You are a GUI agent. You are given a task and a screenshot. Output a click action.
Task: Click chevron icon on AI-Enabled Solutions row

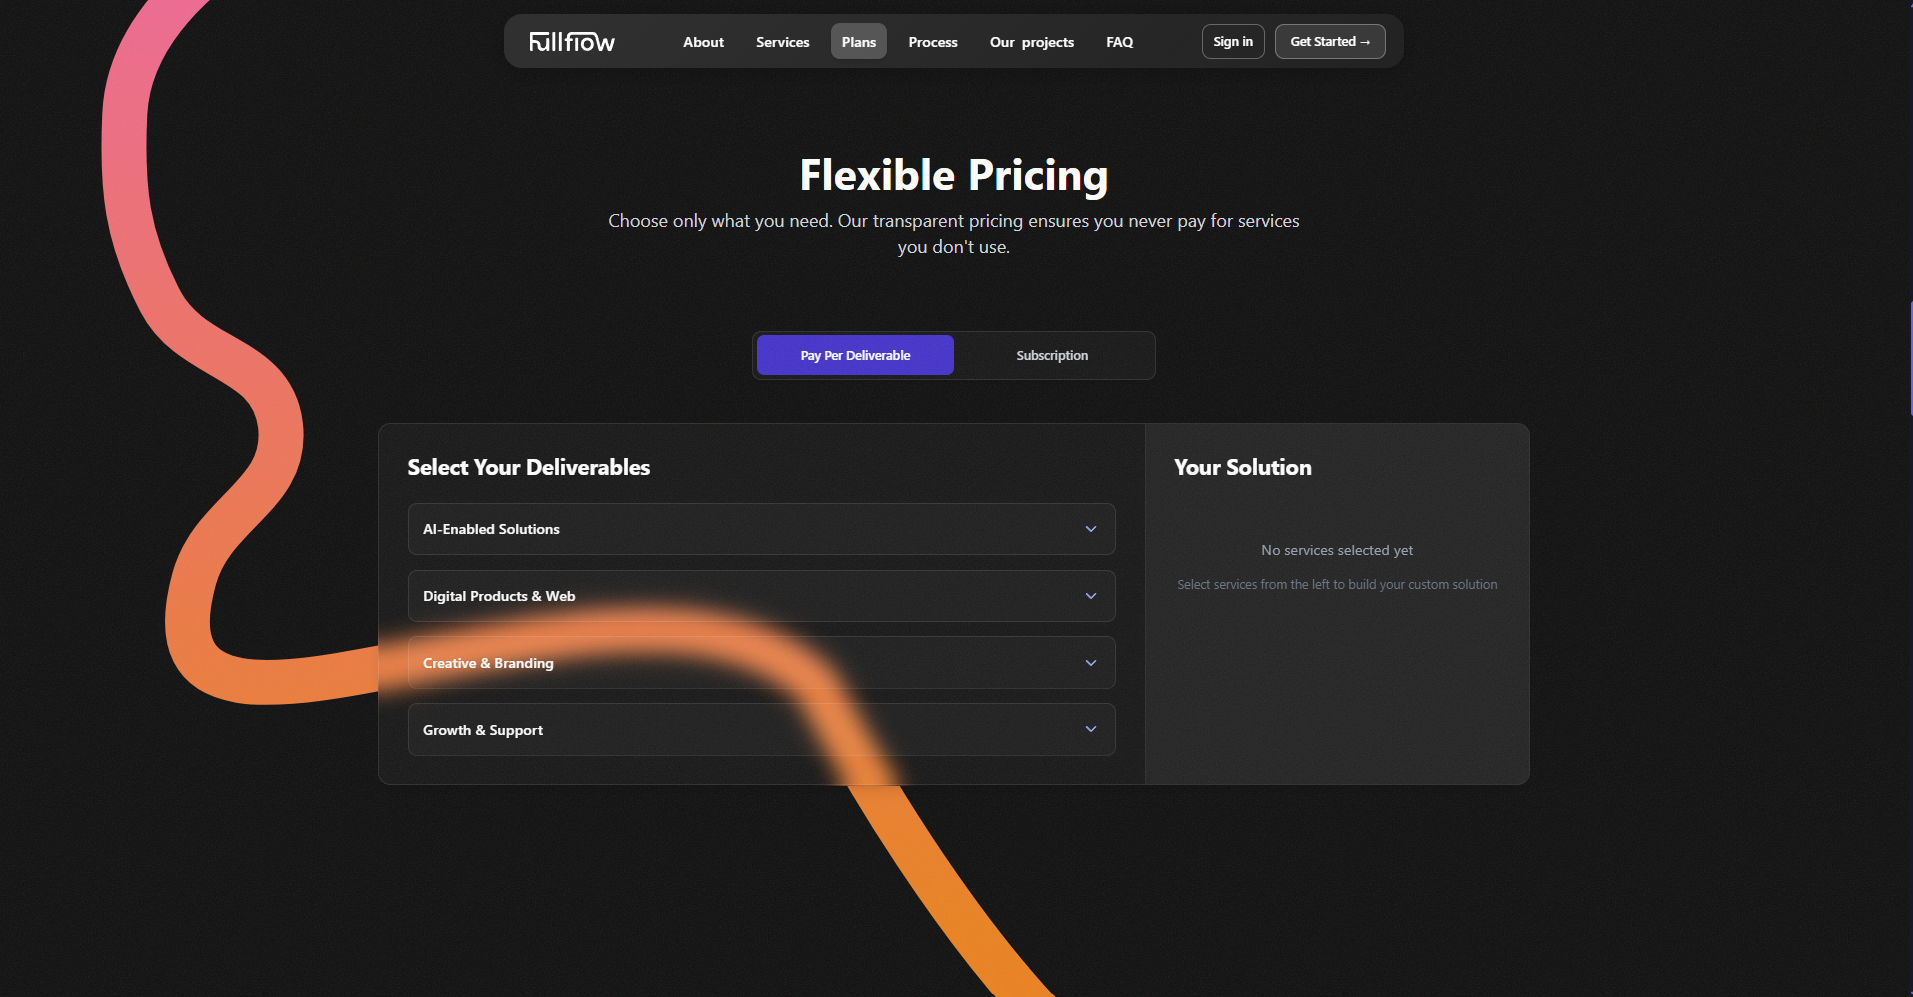pyautogui.click(x=1091, y=529)
